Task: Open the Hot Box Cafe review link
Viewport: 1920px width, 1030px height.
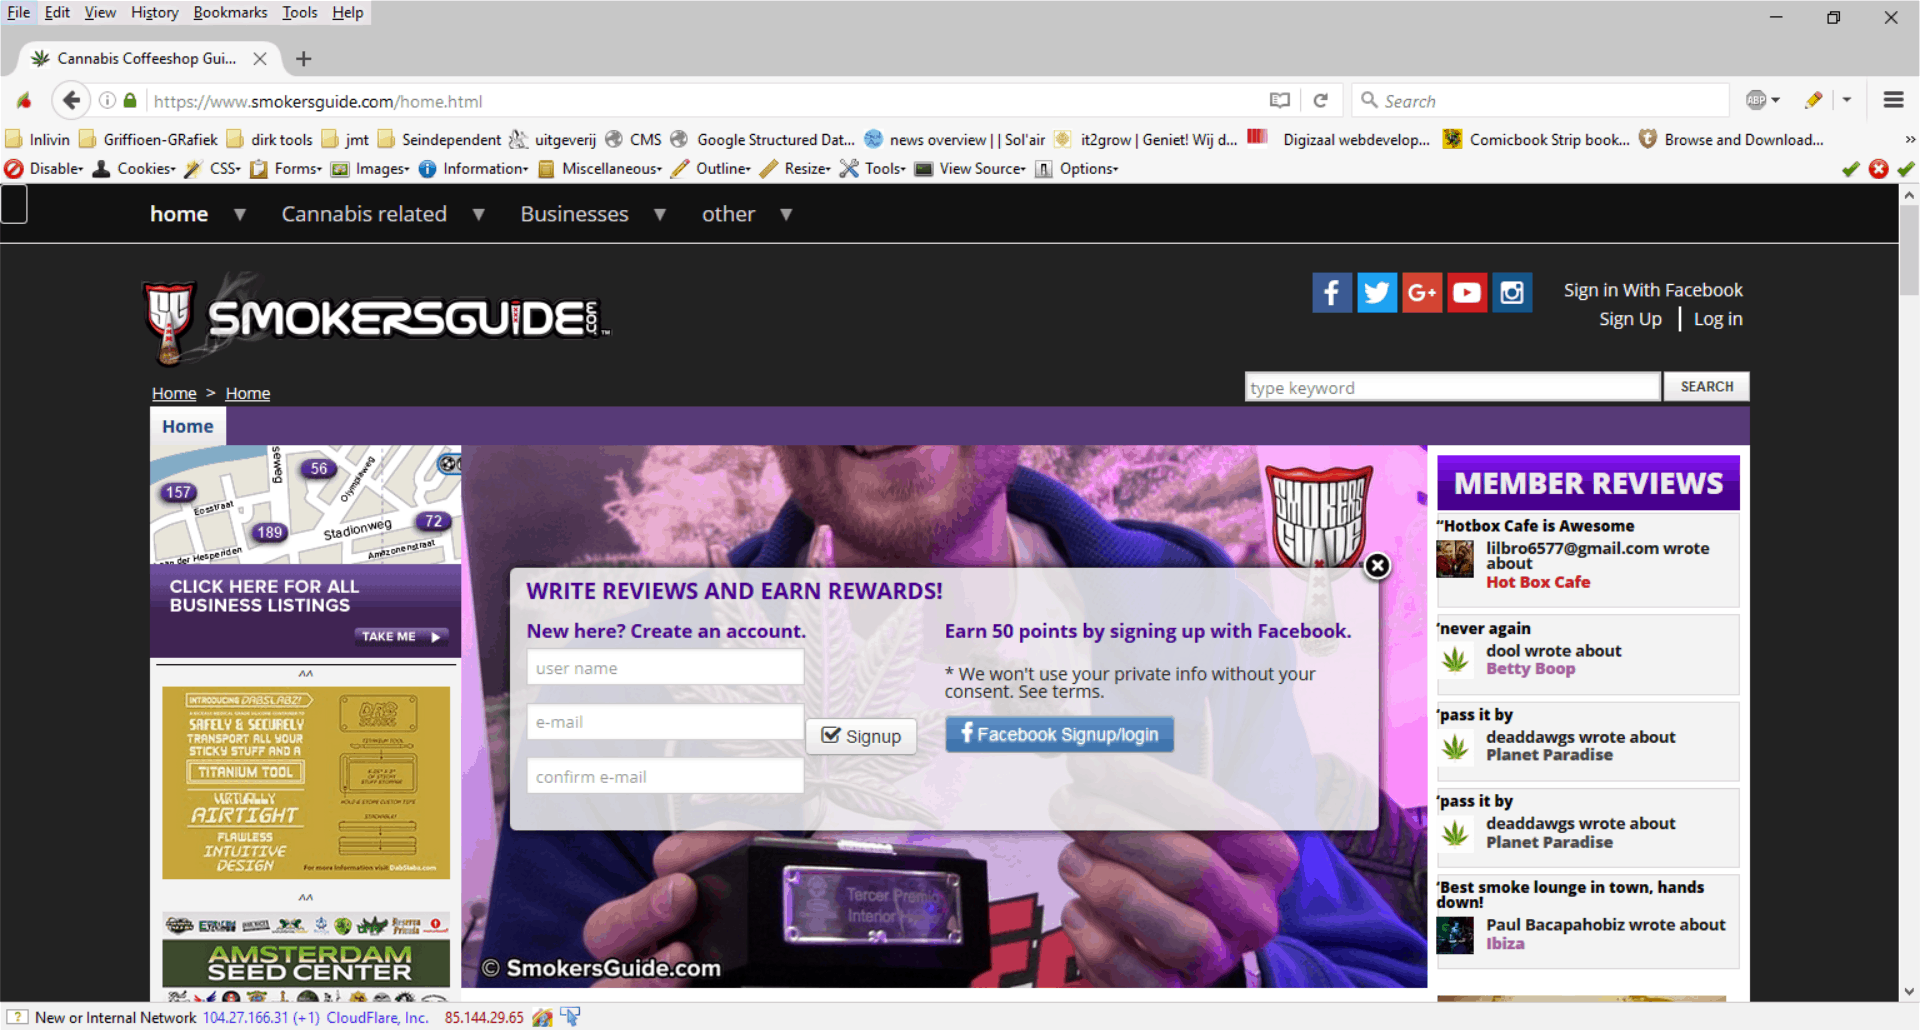Action: [x=1537, y=582]
